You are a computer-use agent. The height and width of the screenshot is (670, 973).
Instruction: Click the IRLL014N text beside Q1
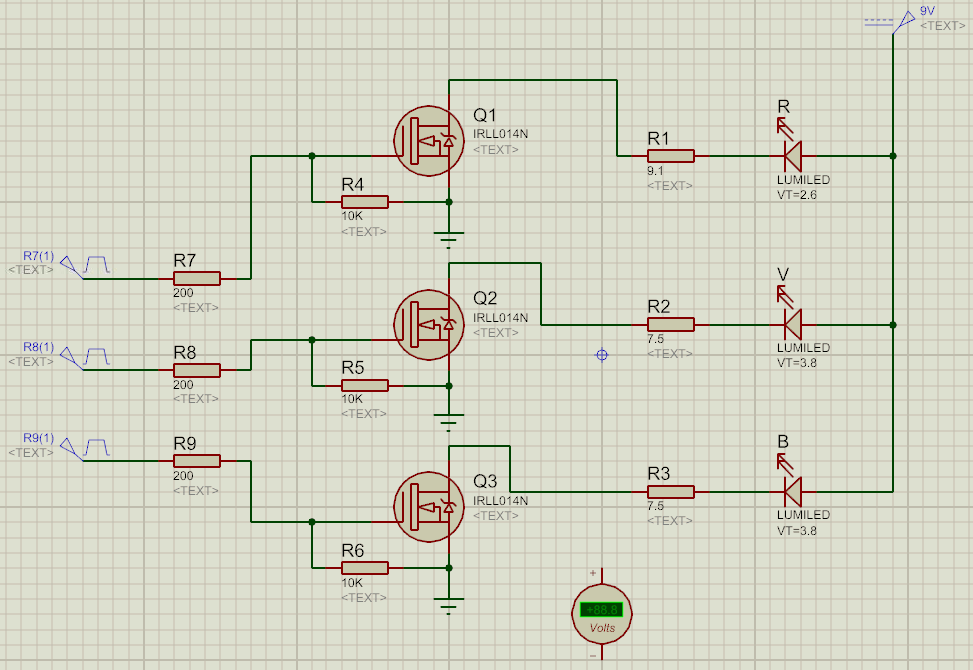click(x=500, y=134)
